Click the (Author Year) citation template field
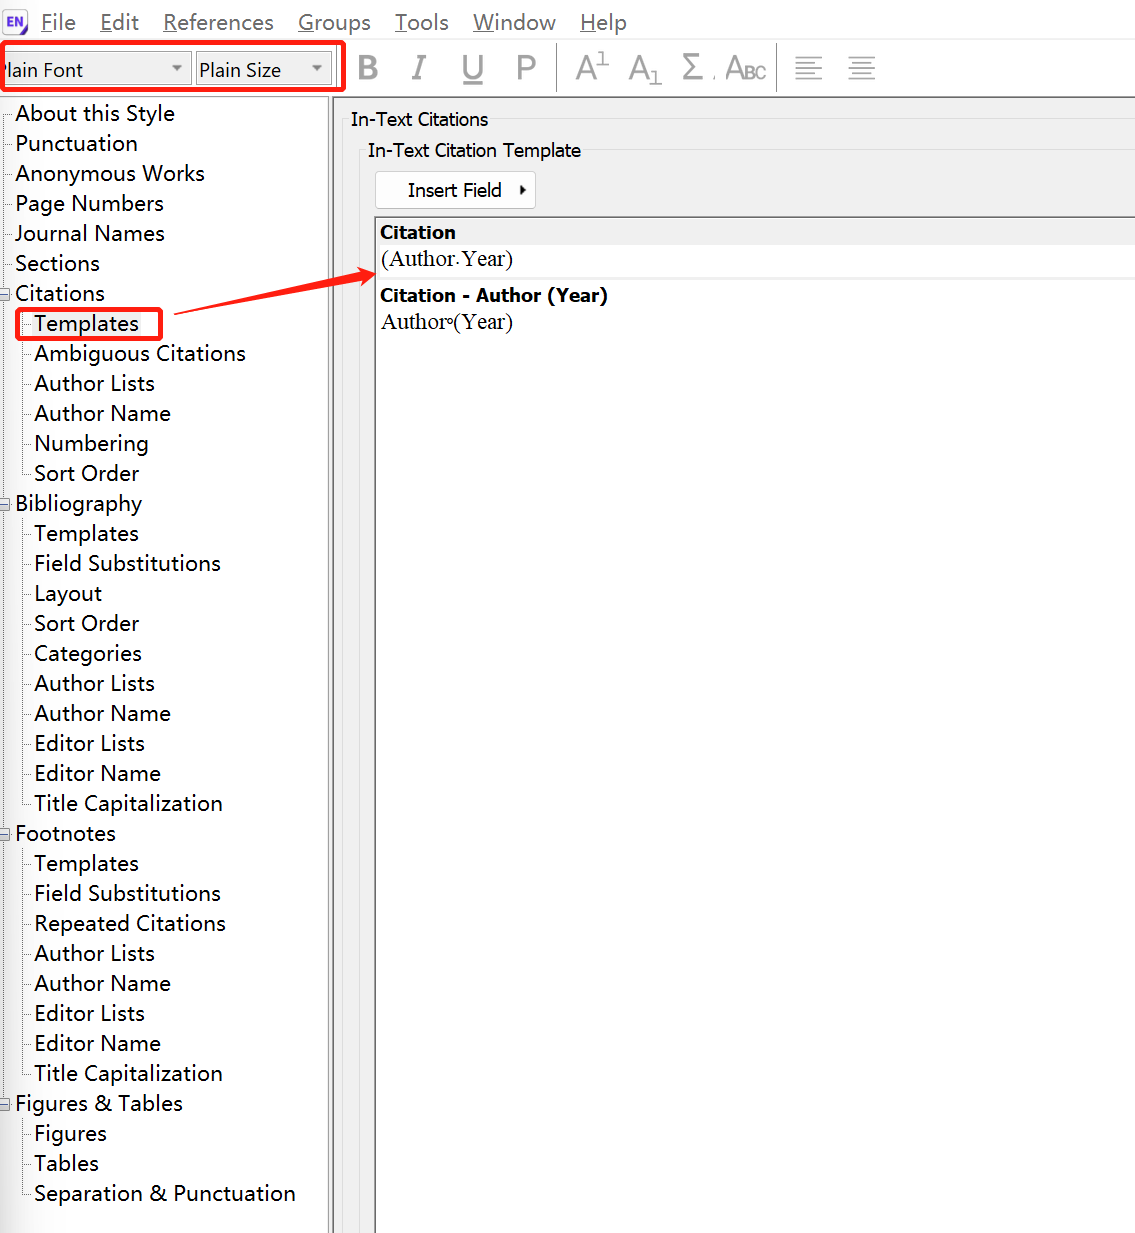This screenshot has height=1233, width=1135. (x=447, y=259)
